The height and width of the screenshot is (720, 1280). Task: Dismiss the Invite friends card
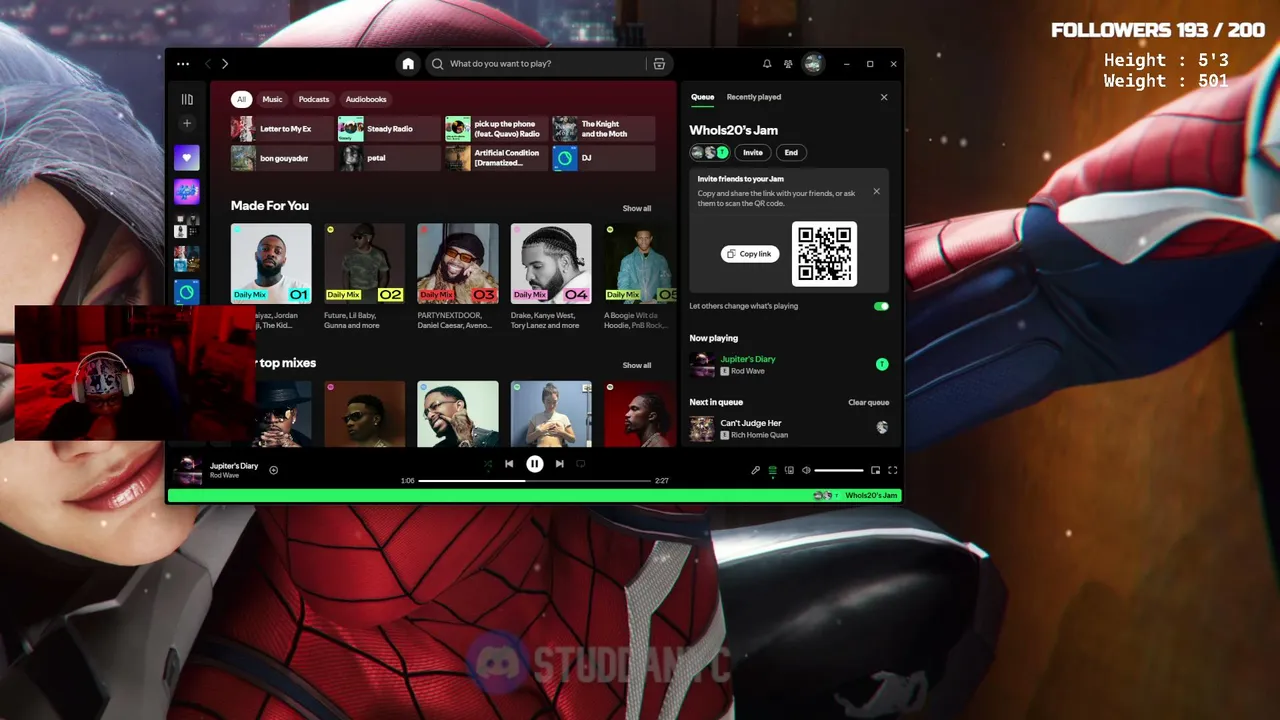pos(877,191)
